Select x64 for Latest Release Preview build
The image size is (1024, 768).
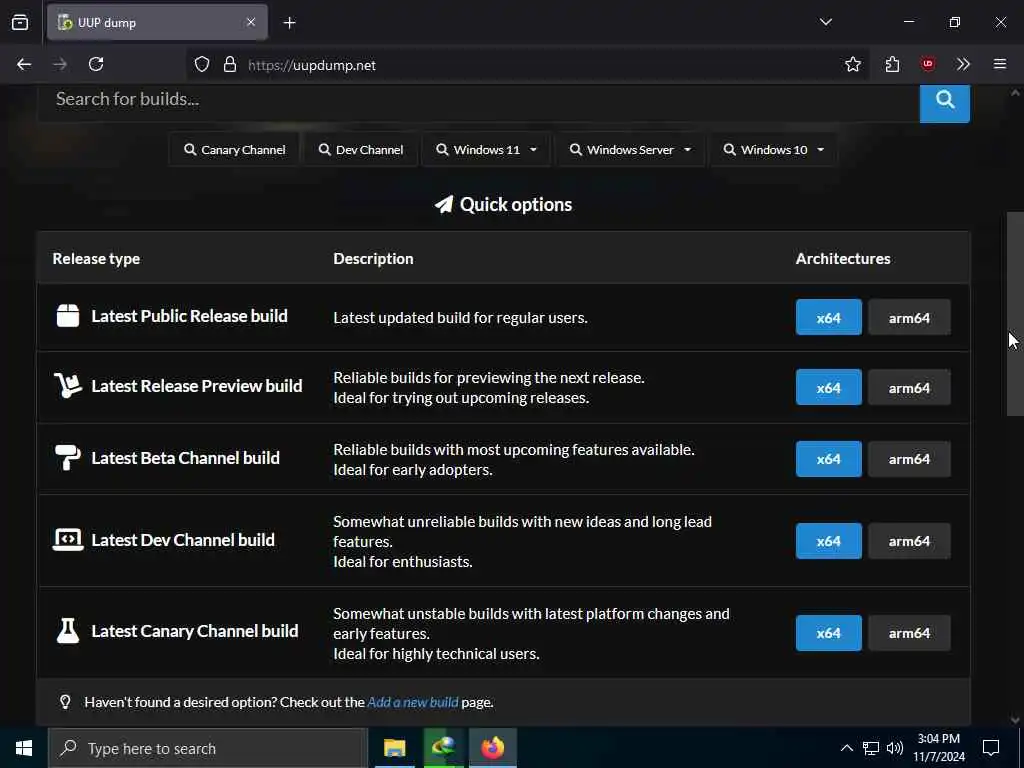(x=828, y=387)
